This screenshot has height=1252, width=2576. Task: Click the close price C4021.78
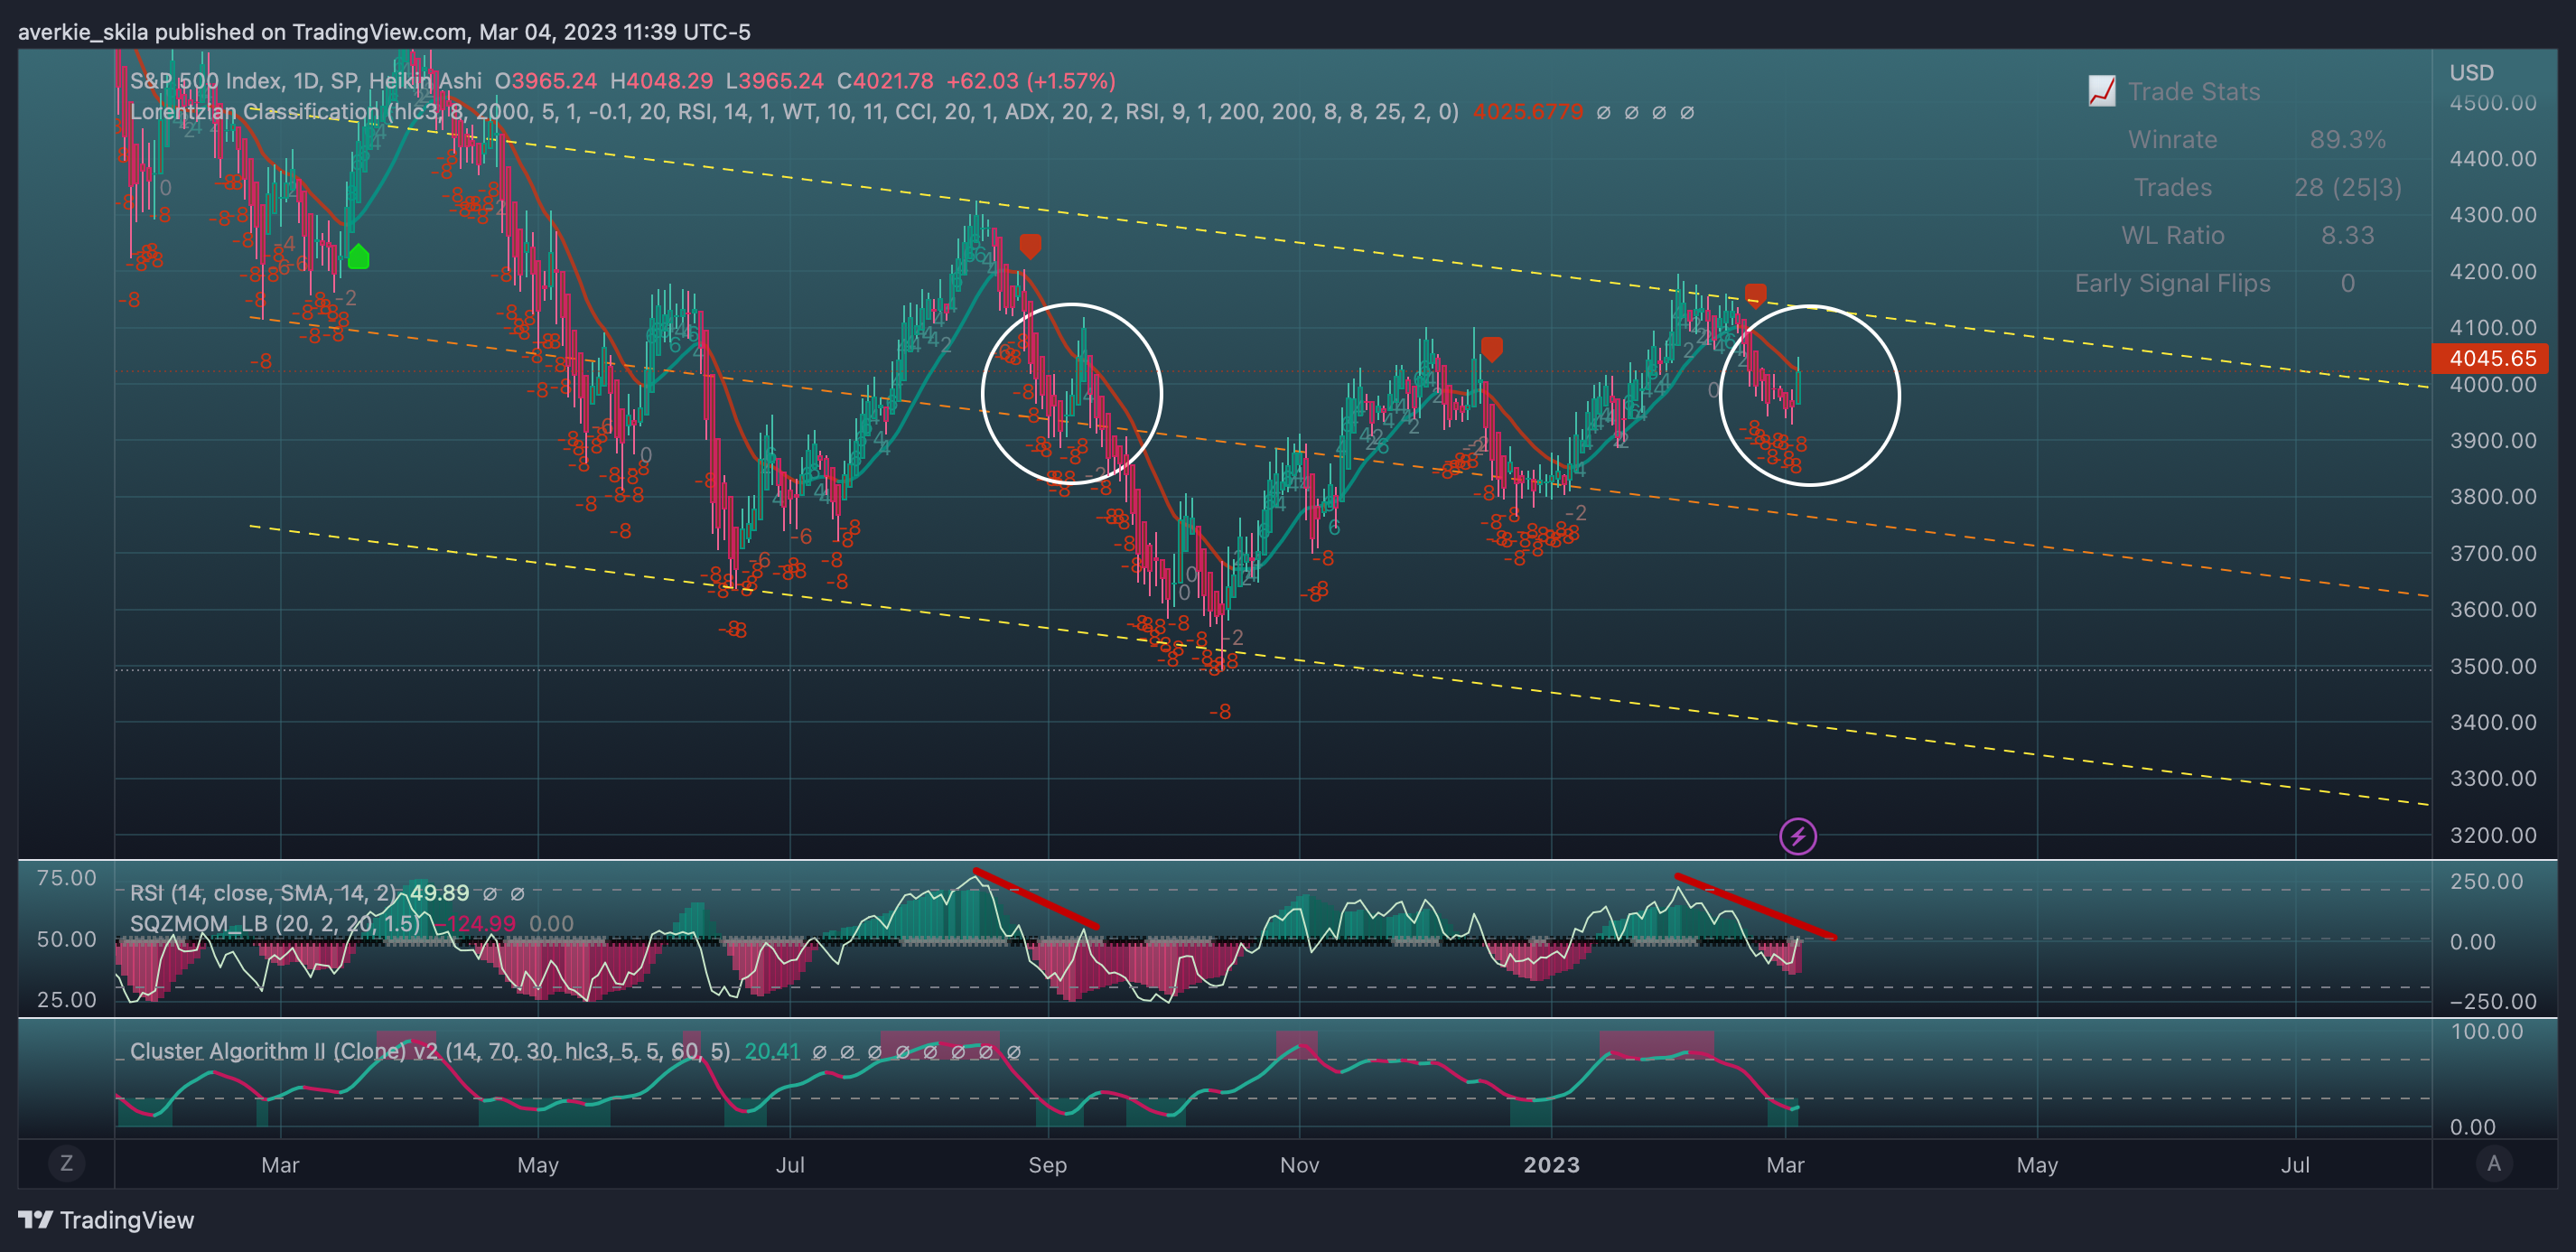(885, 81)
